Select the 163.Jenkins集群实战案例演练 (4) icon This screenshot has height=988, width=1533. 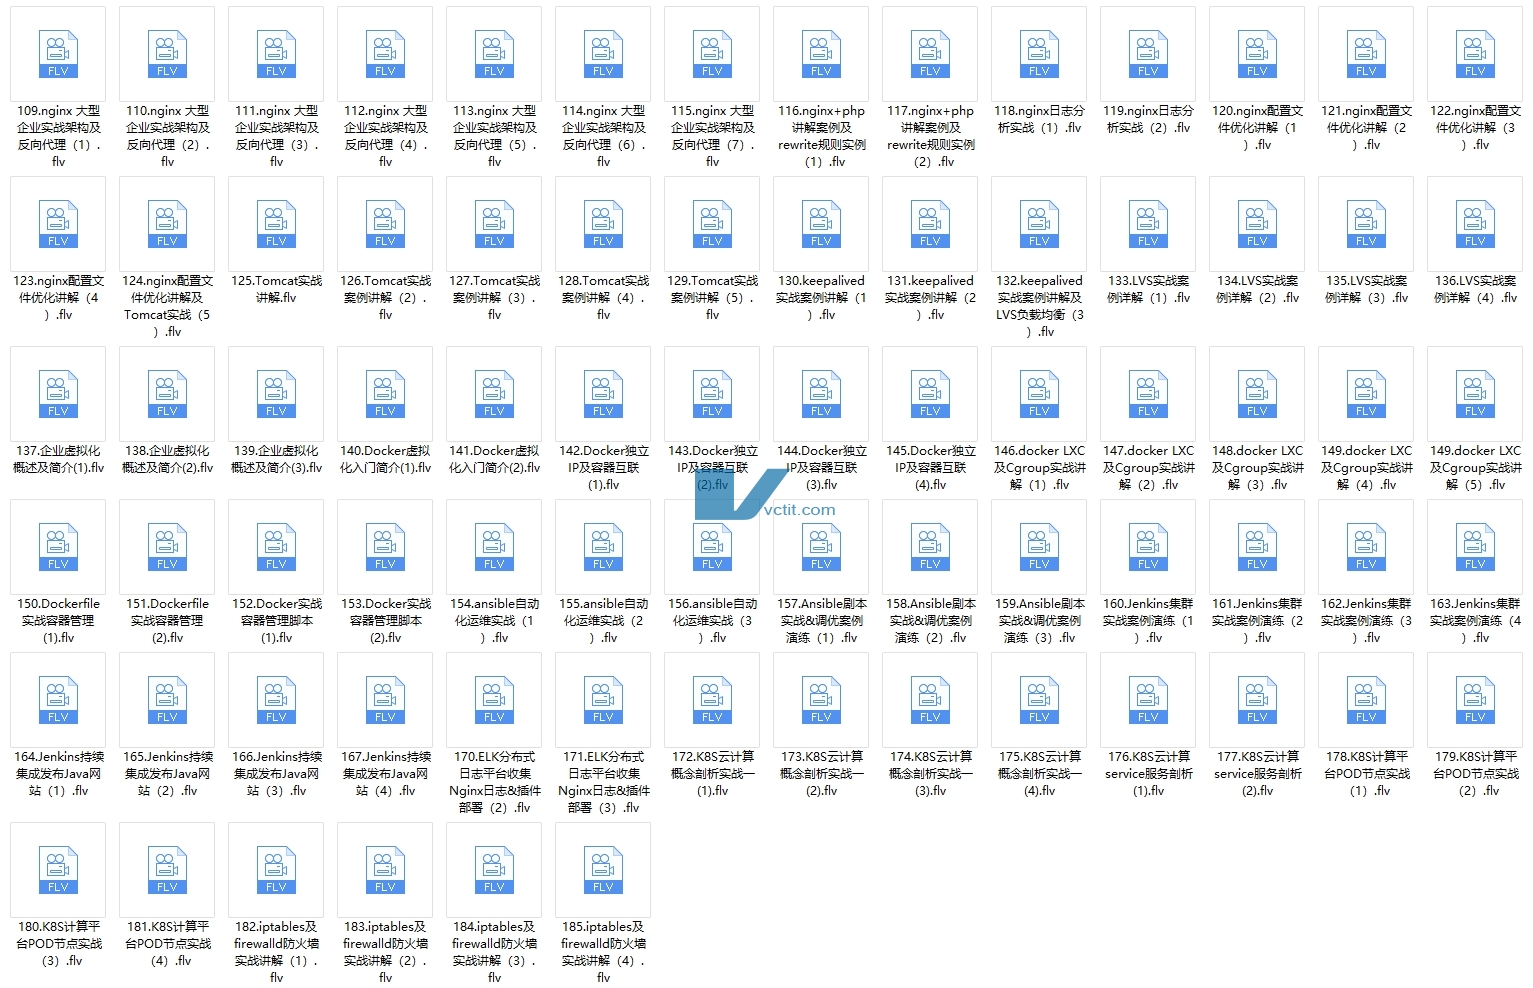(1475, 547)
